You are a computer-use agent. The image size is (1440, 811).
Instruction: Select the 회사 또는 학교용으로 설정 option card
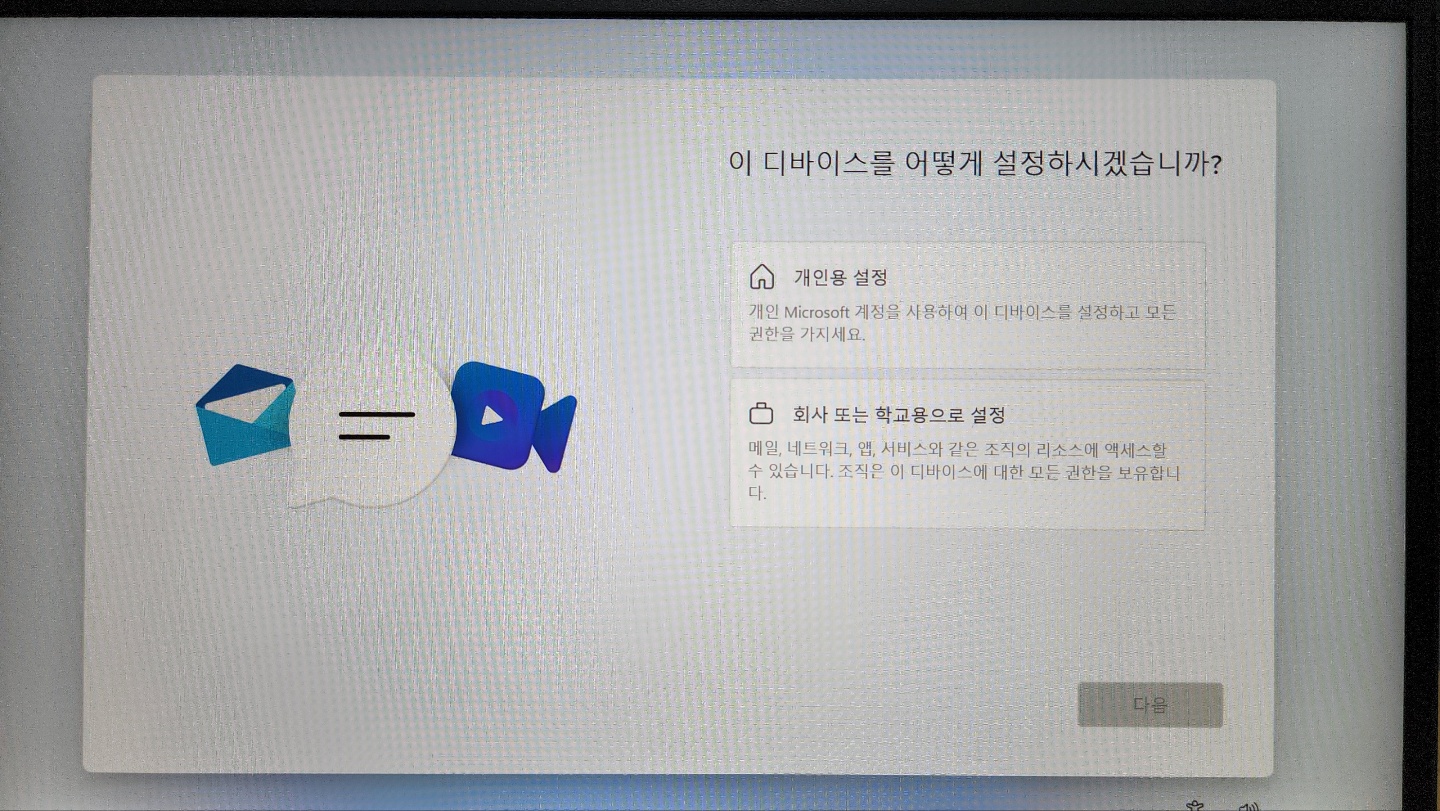[x=968, y=455]
